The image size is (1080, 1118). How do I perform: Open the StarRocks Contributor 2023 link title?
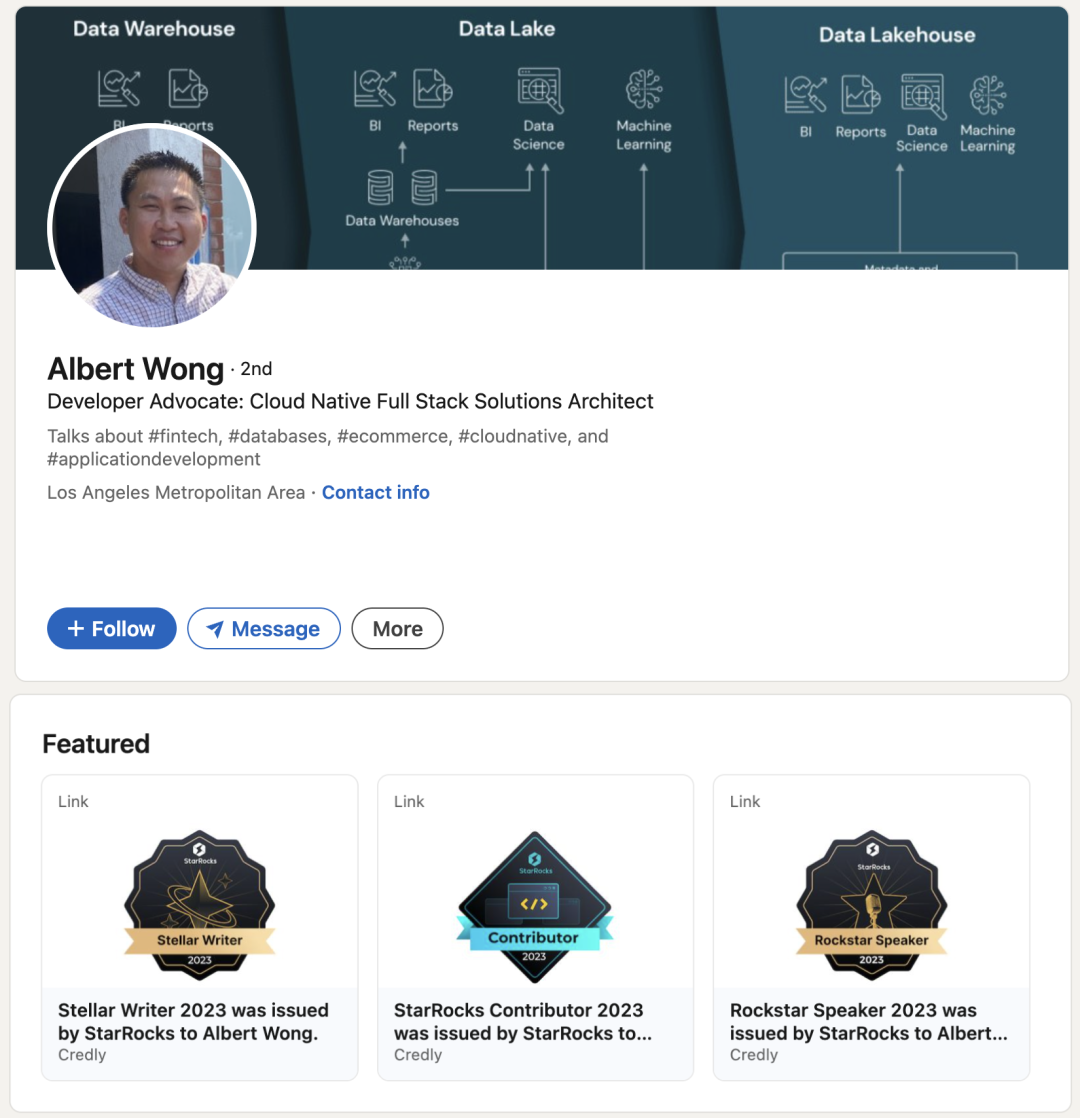point(523,1022)
